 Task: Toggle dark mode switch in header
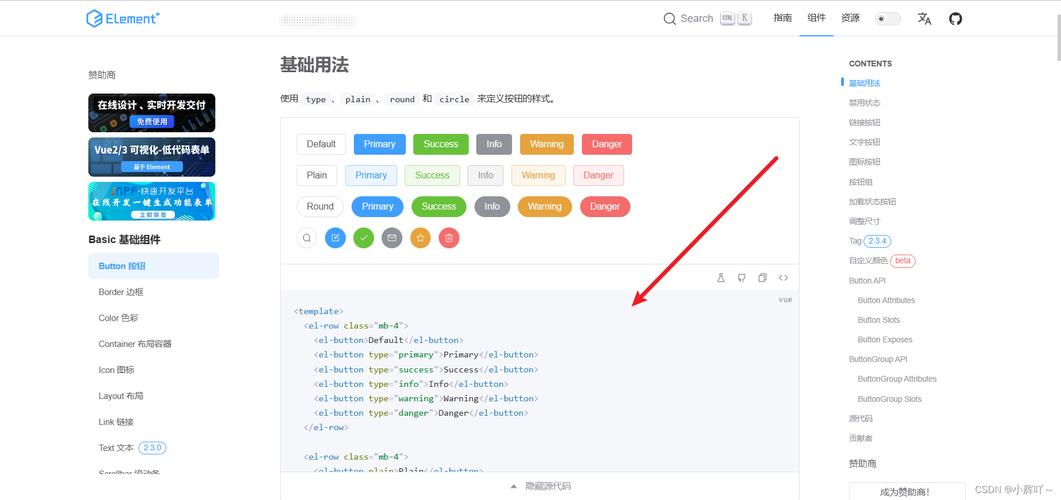coord(887,19)
